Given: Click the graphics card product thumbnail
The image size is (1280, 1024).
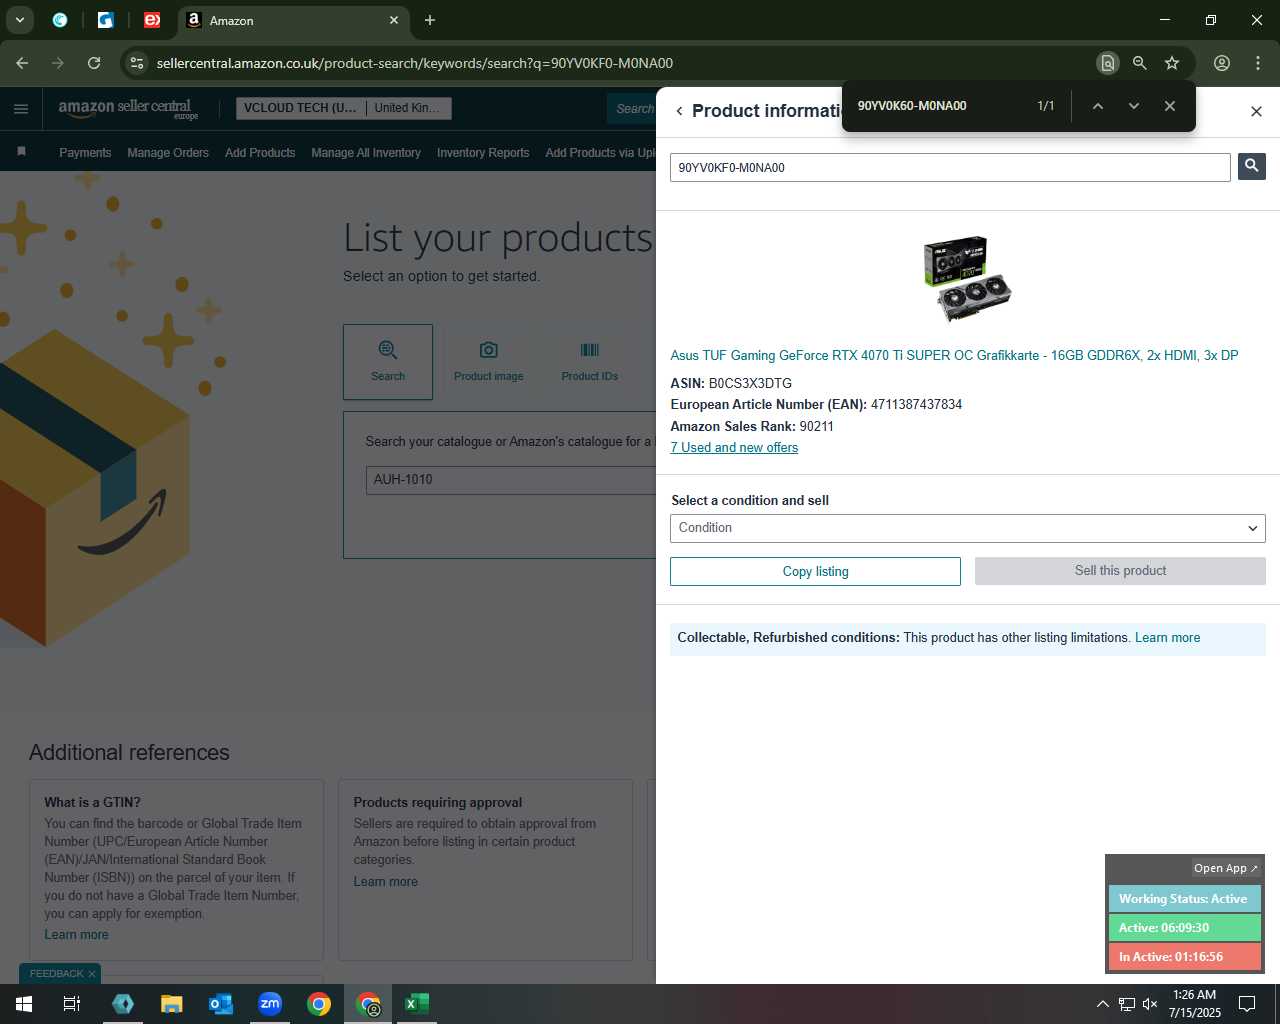Looking at the screenshot, I should pos(967,279).
